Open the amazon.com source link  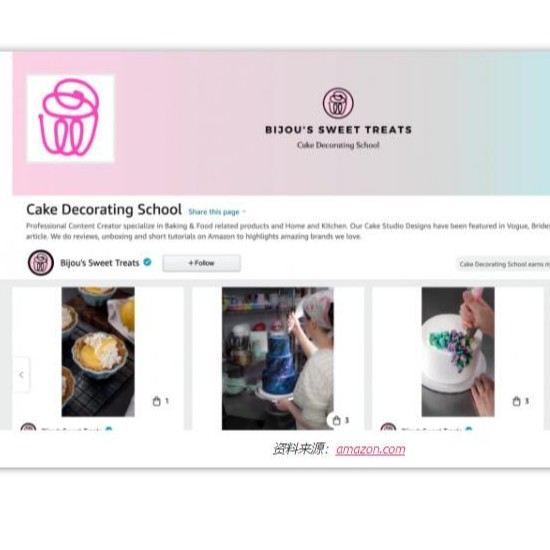click(370, 449)
